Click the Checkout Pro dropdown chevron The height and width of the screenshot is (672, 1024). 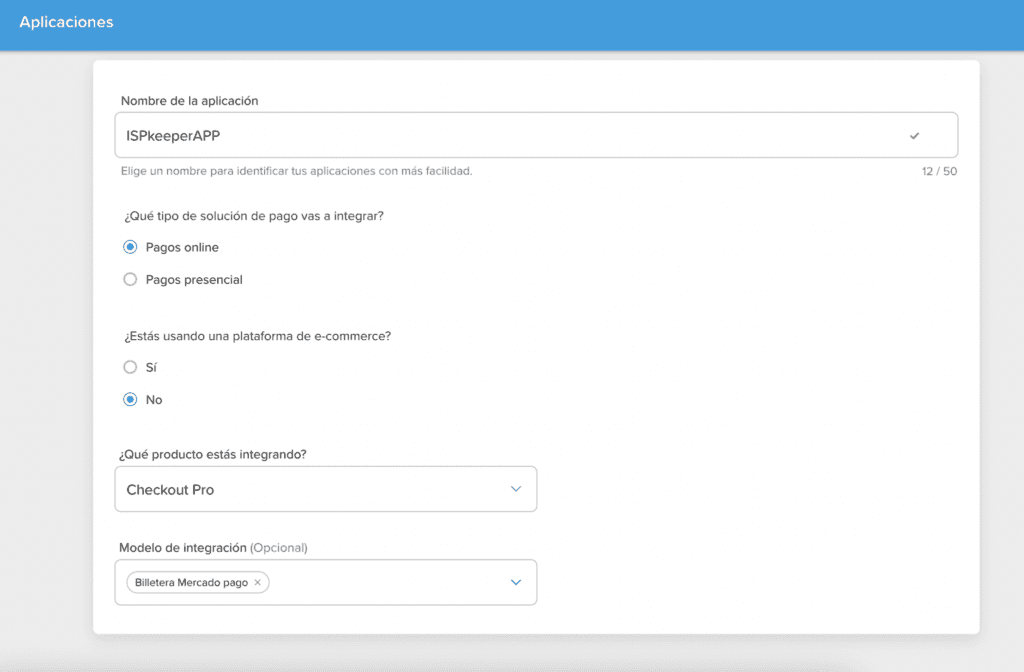(516, 489)
